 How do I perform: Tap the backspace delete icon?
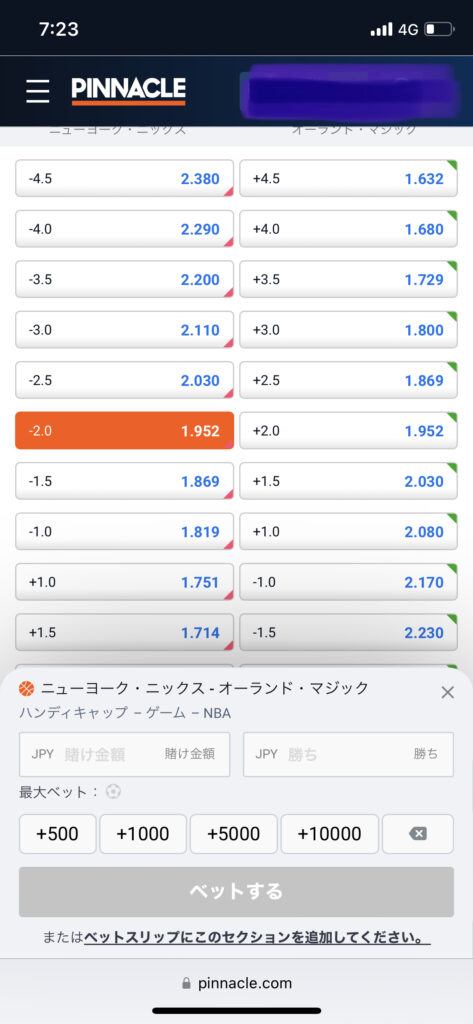click(418, 834)
